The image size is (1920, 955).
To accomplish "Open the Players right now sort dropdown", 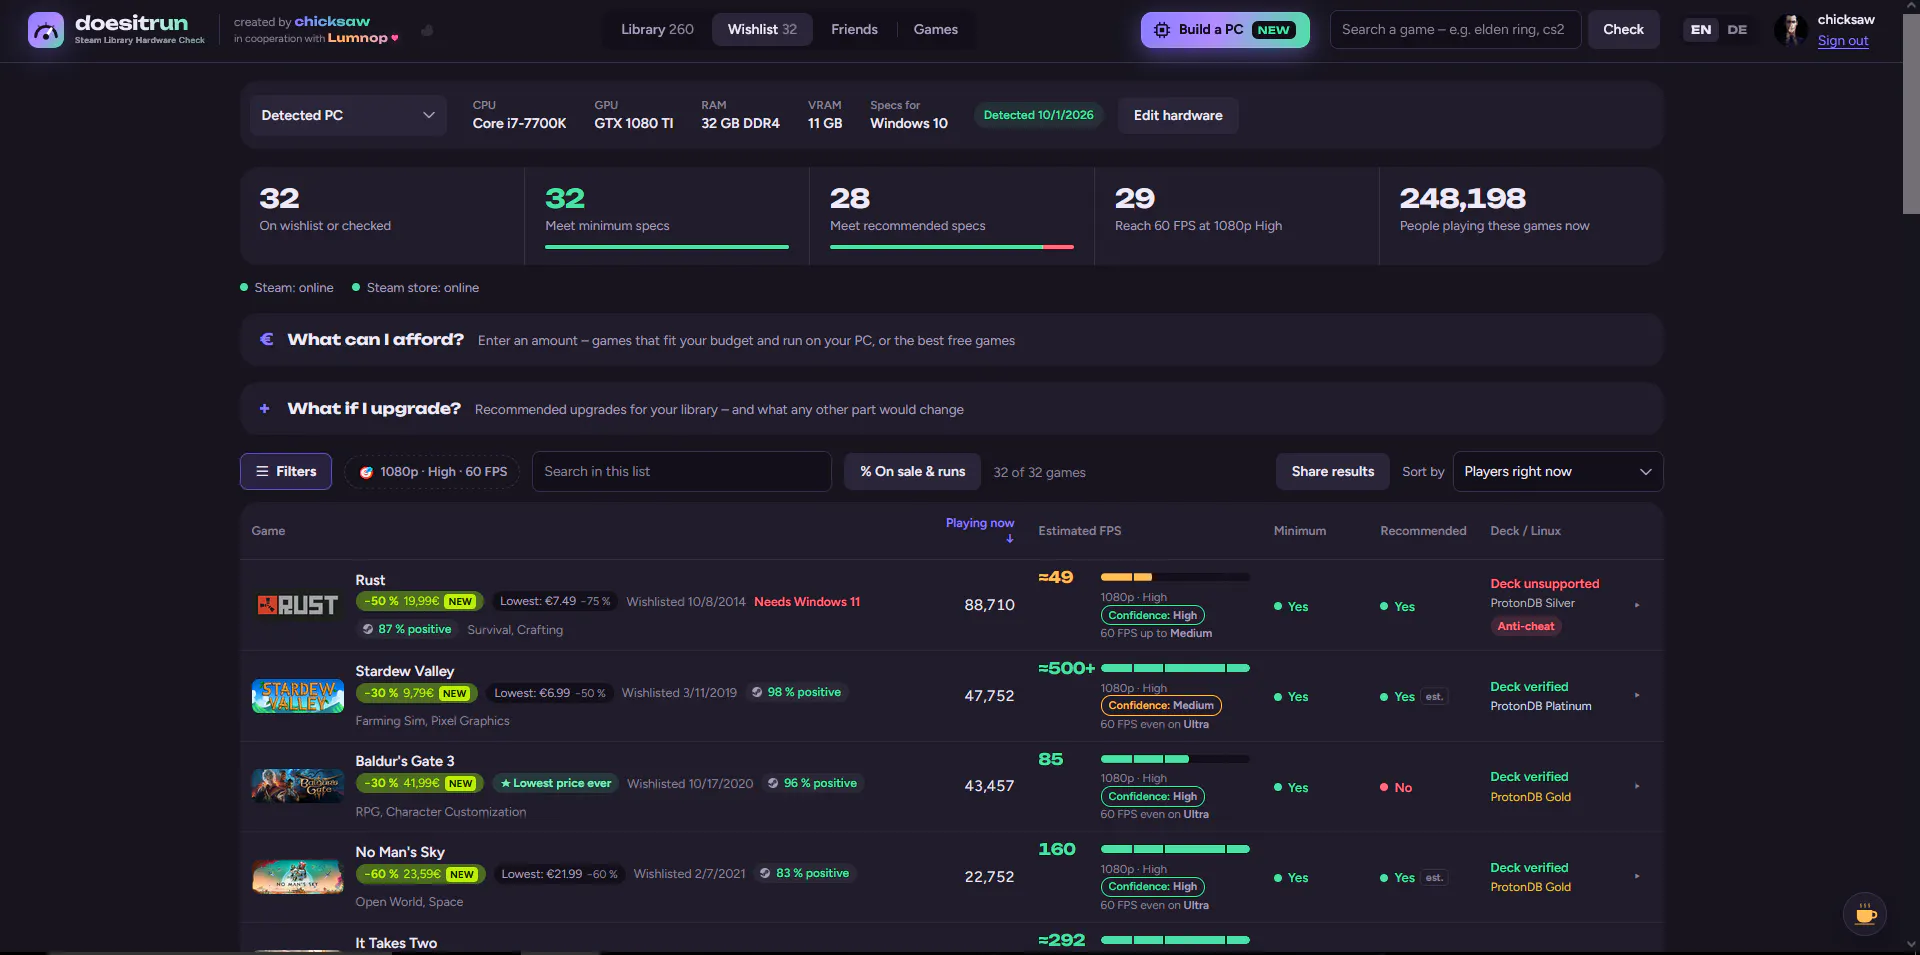I will (x=1557, y=472).
